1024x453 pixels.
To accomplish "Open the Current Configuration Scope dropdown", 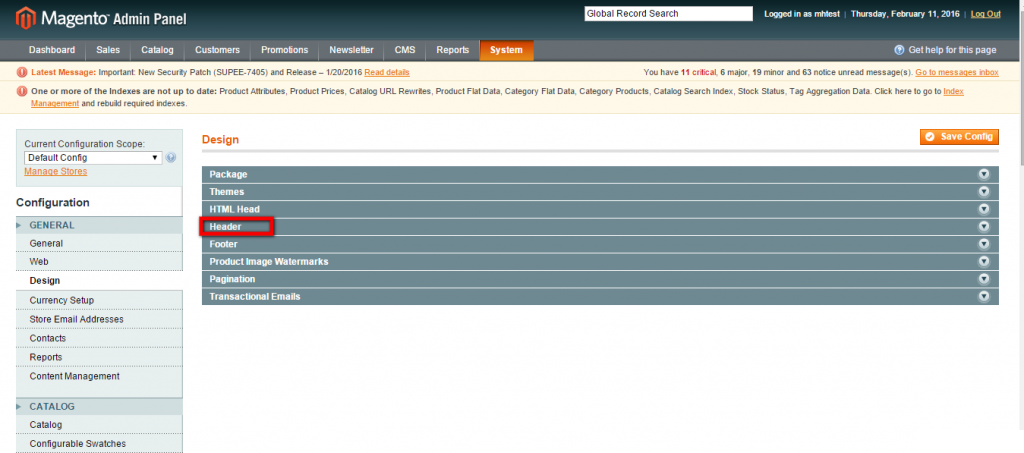I will pos(93,157).
